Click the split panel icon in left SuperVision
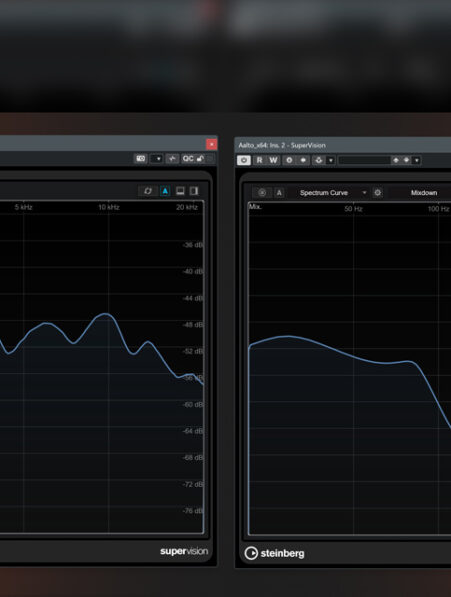 (x=194, y=191)
